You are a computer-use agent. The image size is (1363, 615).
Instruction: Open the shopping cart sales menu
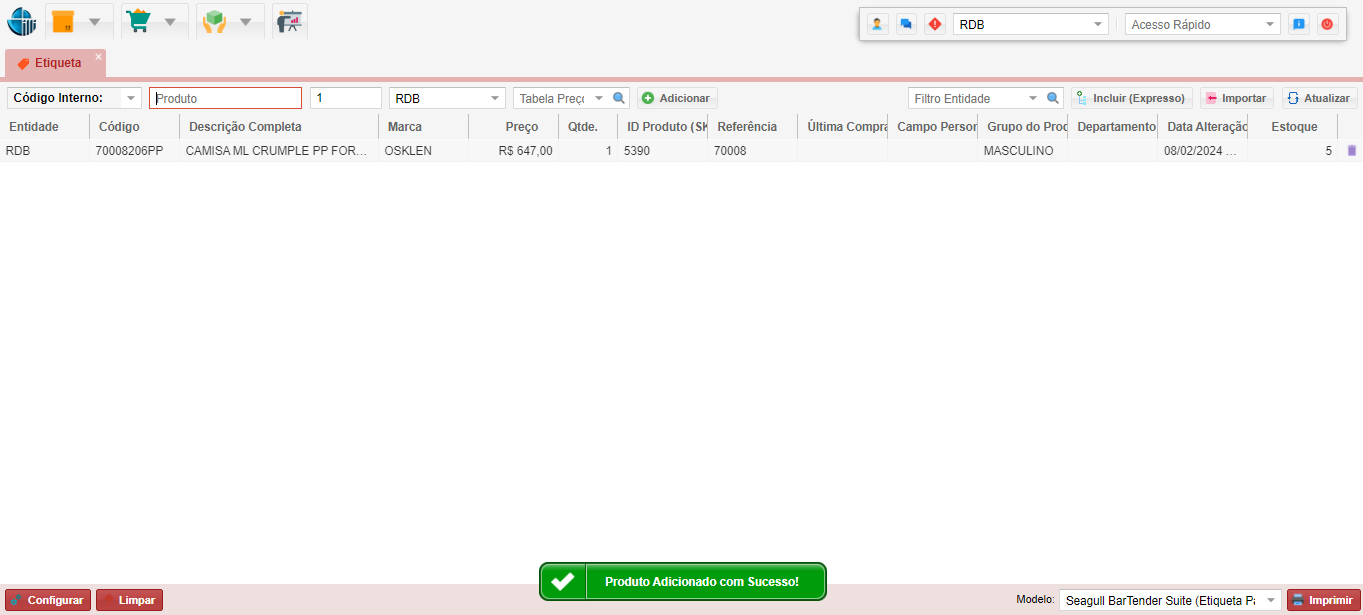pyautogui.click(x=138, y=22)
